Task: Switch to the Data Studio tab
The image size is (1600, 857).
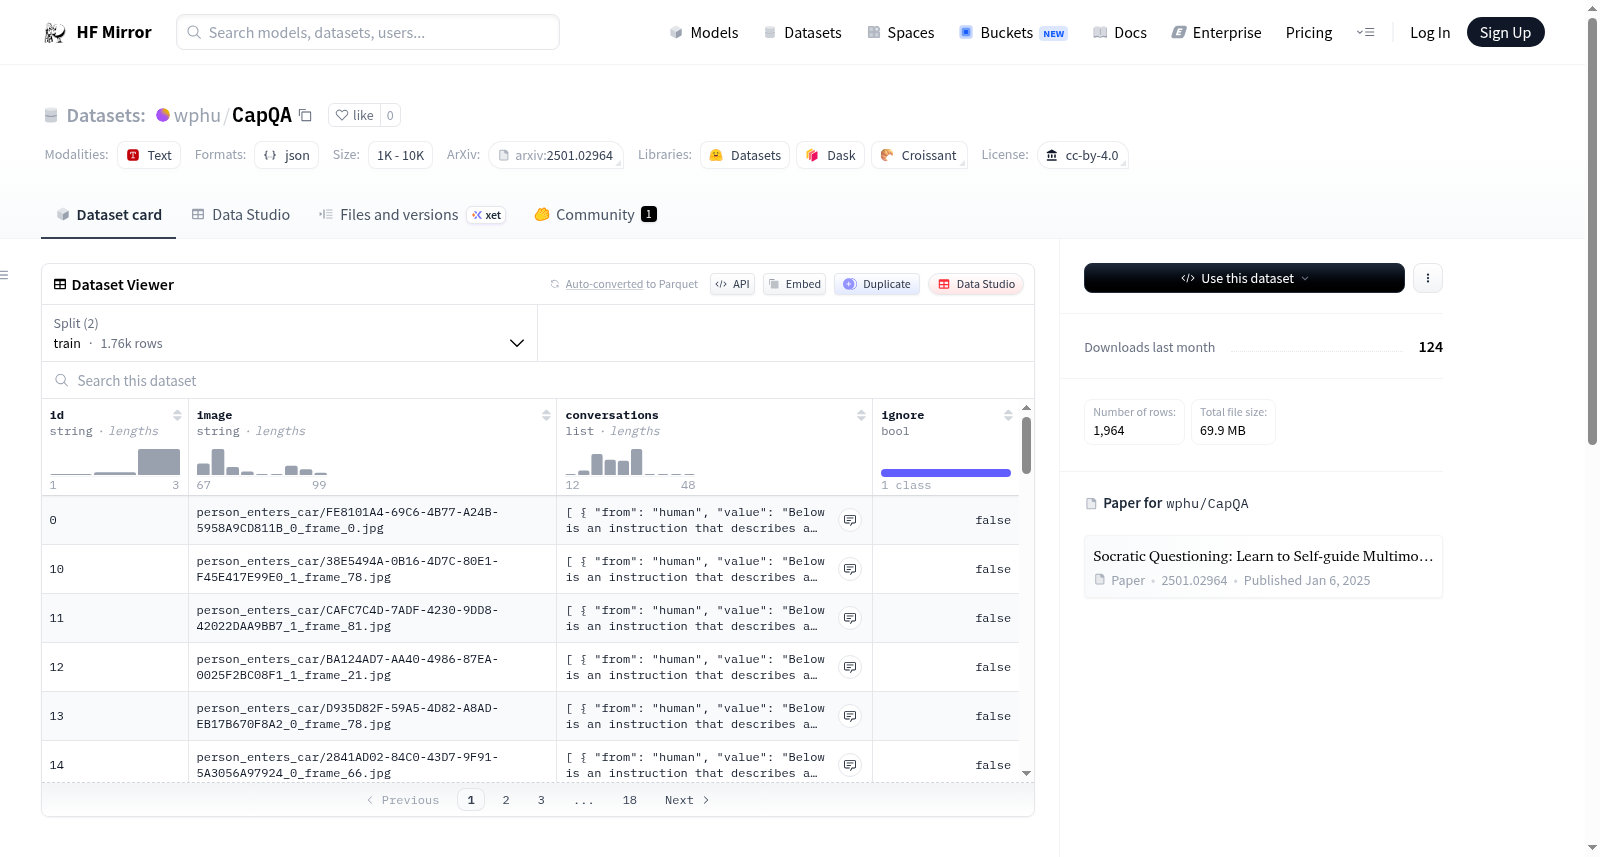Action: (x=241, y=215)
